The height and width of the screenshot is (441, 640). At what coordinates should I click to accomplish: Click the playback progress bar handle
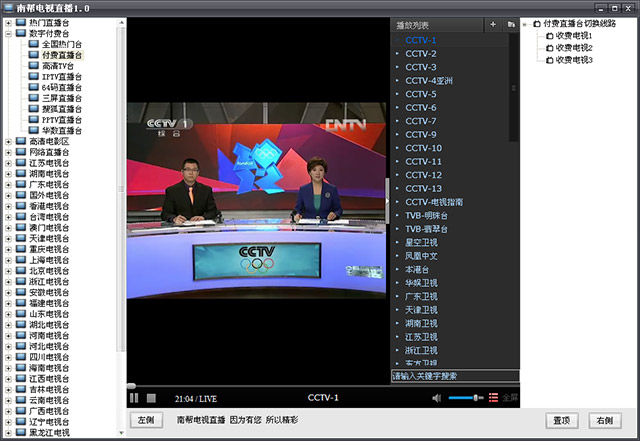(131, 386)
